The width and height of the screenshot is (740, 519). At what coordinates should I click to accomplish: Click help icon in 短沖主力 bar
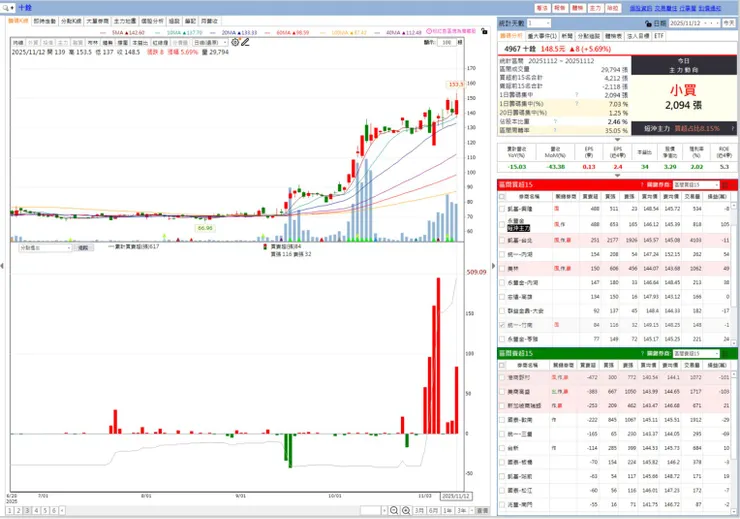(x=732, y=128)
